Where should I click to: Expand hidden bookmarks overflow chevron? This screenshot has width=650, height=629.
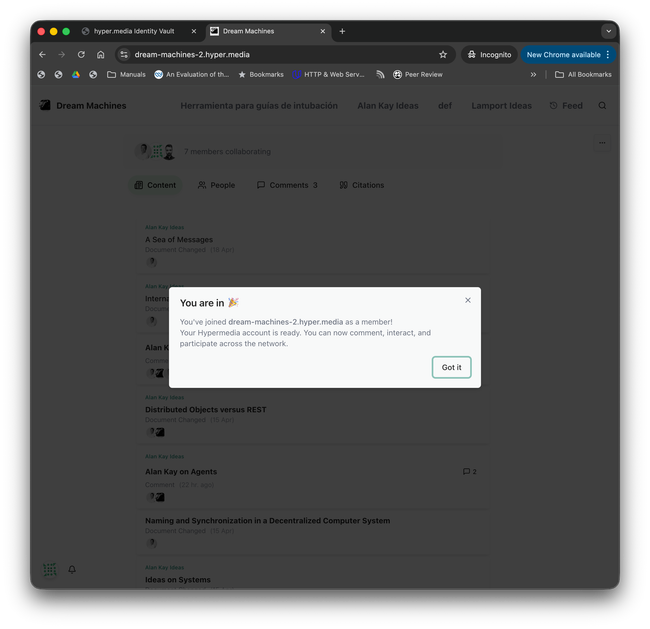(x=533, y=74)
